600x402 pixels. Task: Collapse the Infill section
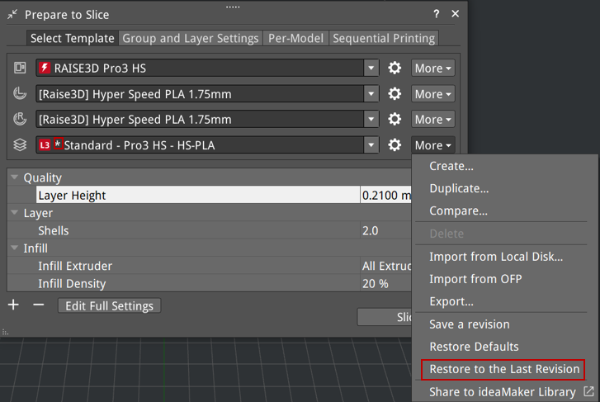click(x=15, y=247)
